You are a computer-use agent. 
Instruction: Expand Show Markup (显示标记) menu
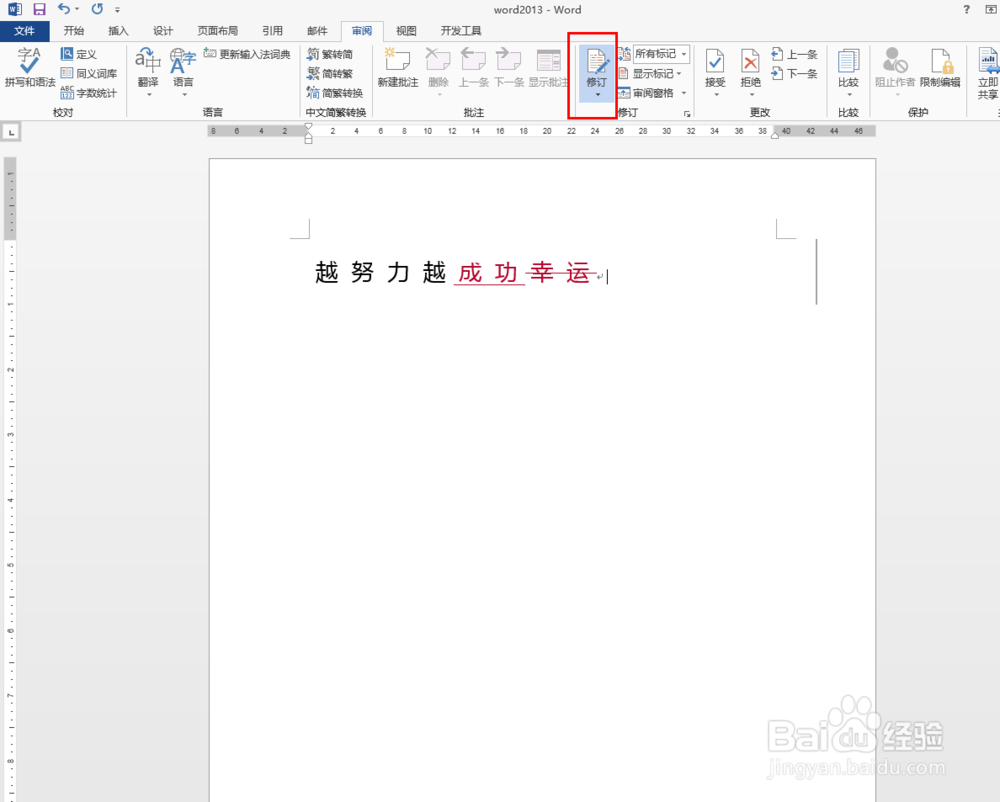[650, 73]
